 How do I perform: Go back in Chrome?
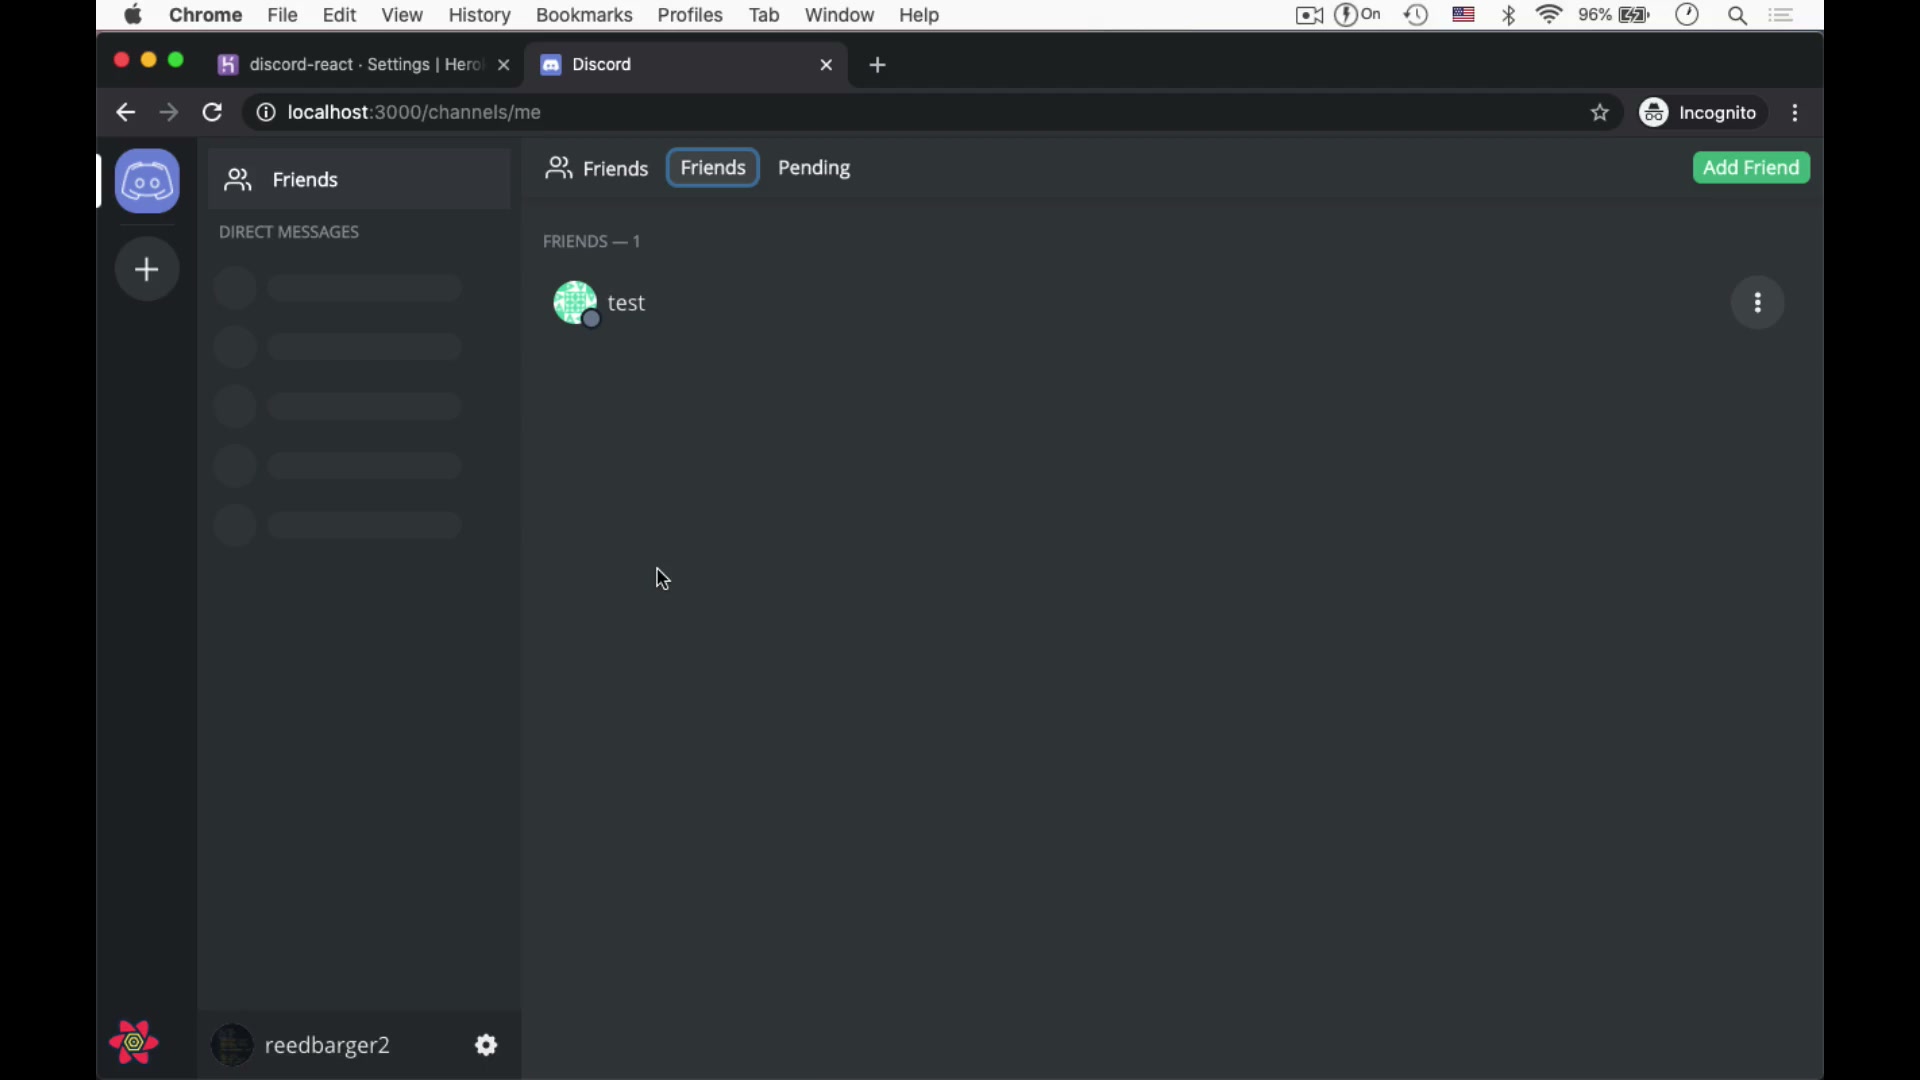[x=125, y=113]
